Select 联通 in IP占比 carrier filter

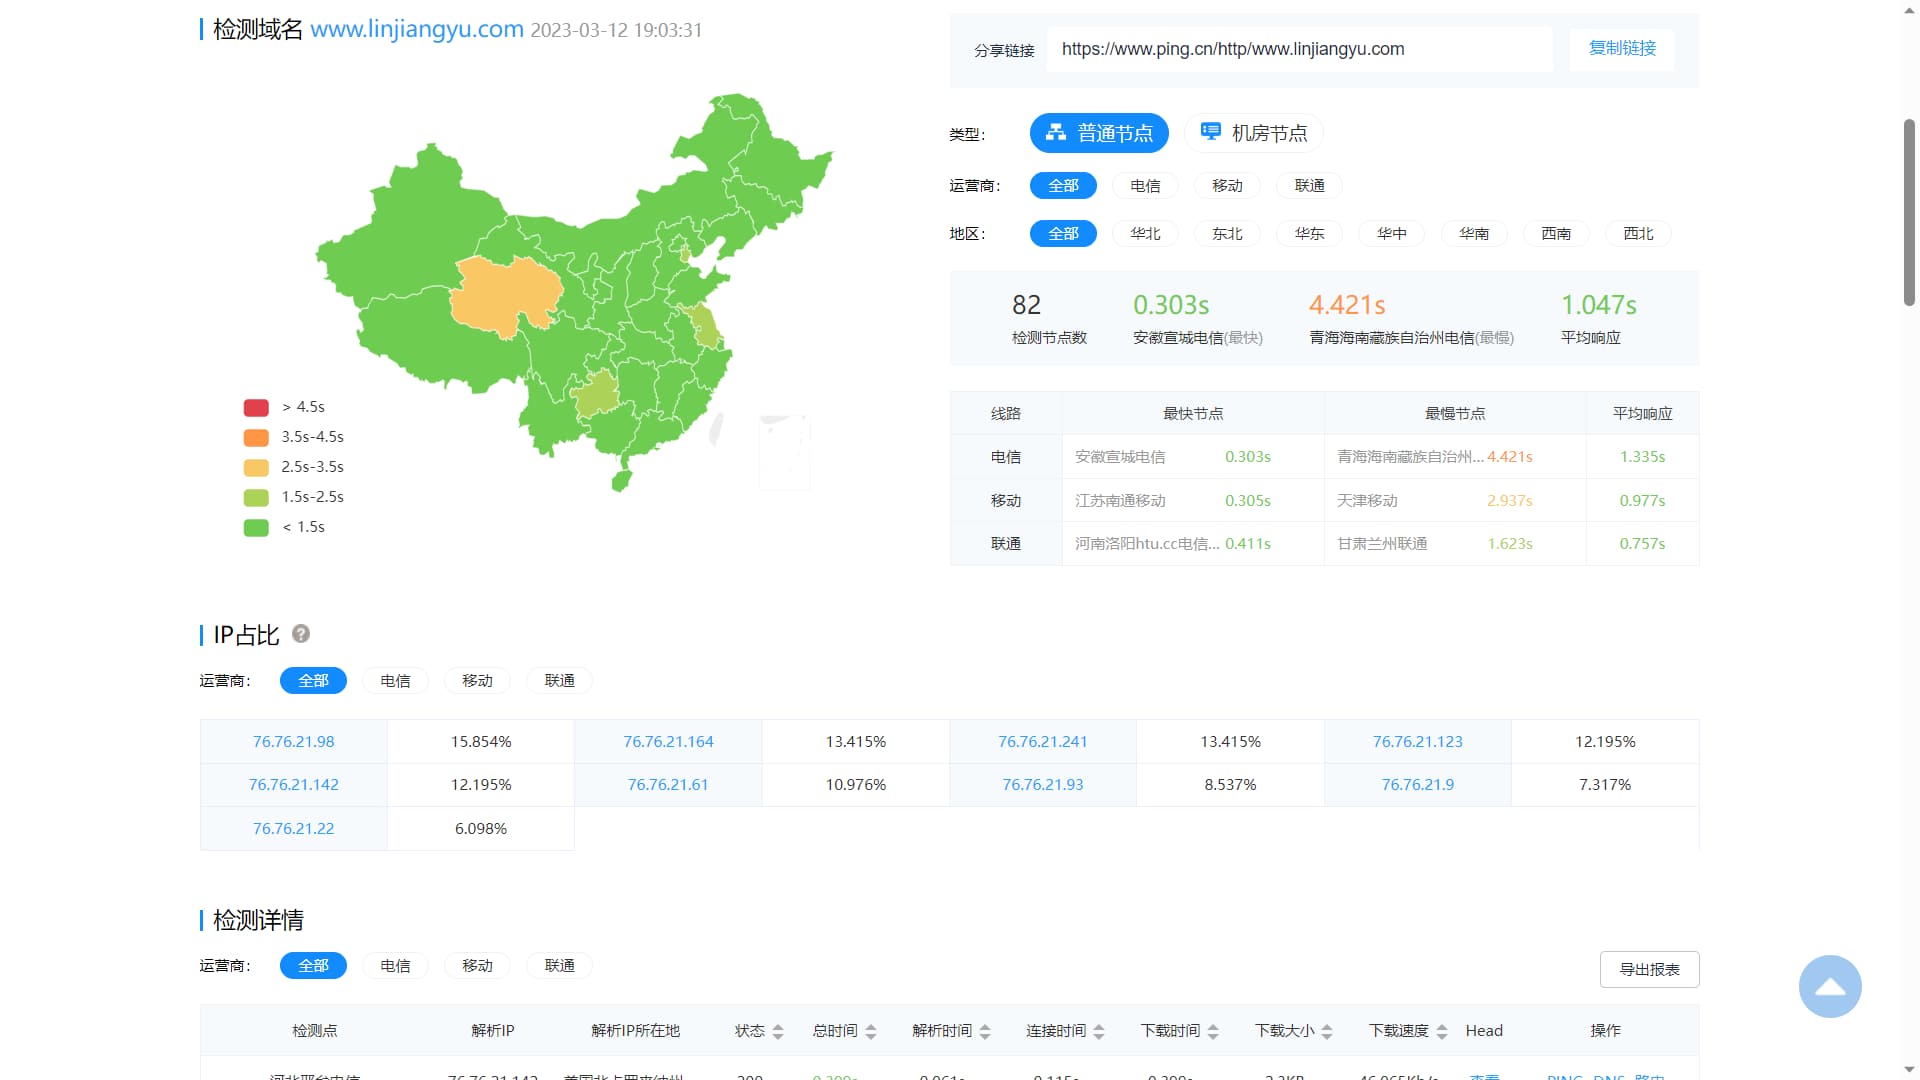coord(559,681)
